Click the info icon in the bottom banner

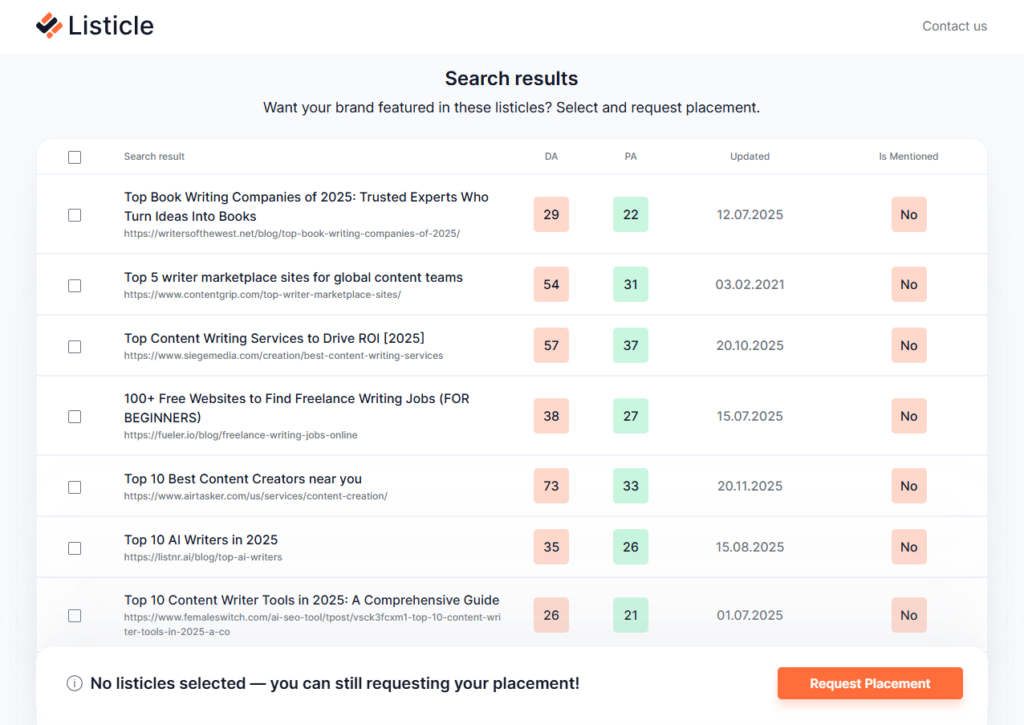[x=74, y=683]
